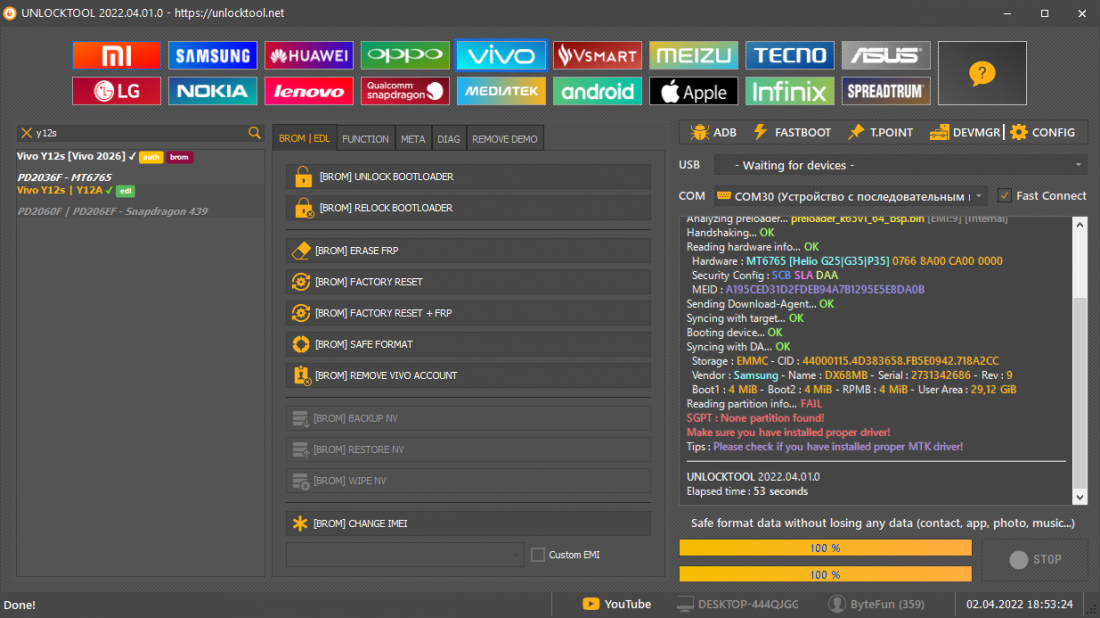
Task: Pick the Vivo brand logo
Action: 501,55
